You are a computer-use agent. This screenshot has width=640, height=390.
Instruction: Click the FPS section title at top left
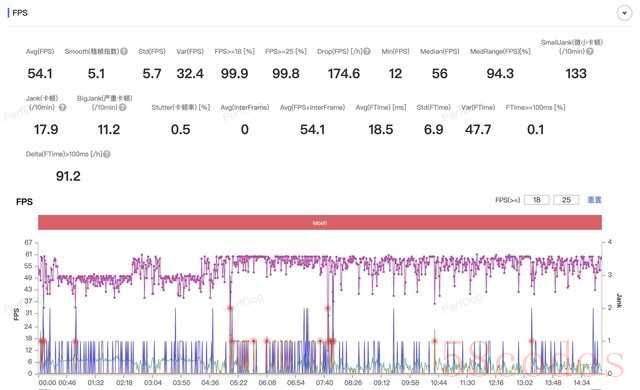tap(20, 13)
